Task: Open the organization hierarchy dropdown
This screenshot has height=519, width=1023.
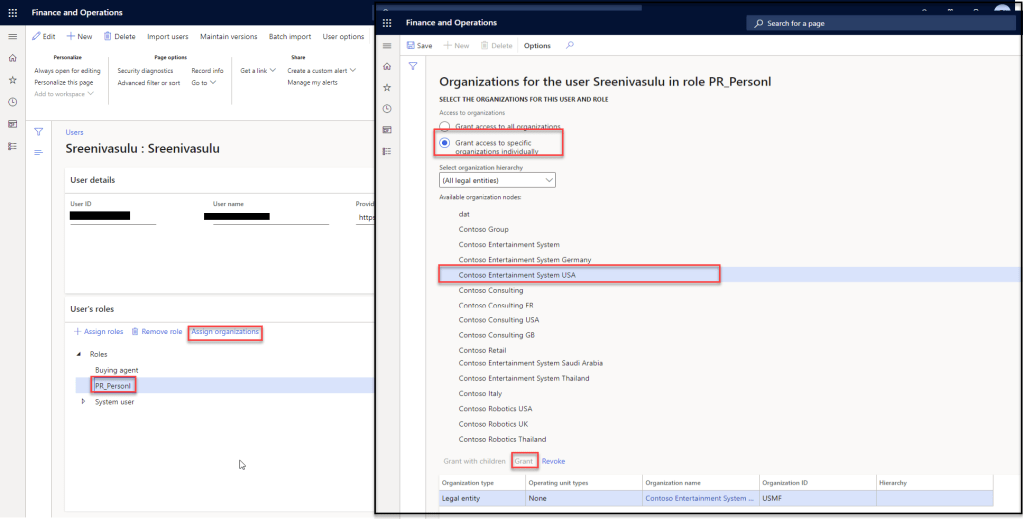Action: pyautogui.click(x=497, y=180)
